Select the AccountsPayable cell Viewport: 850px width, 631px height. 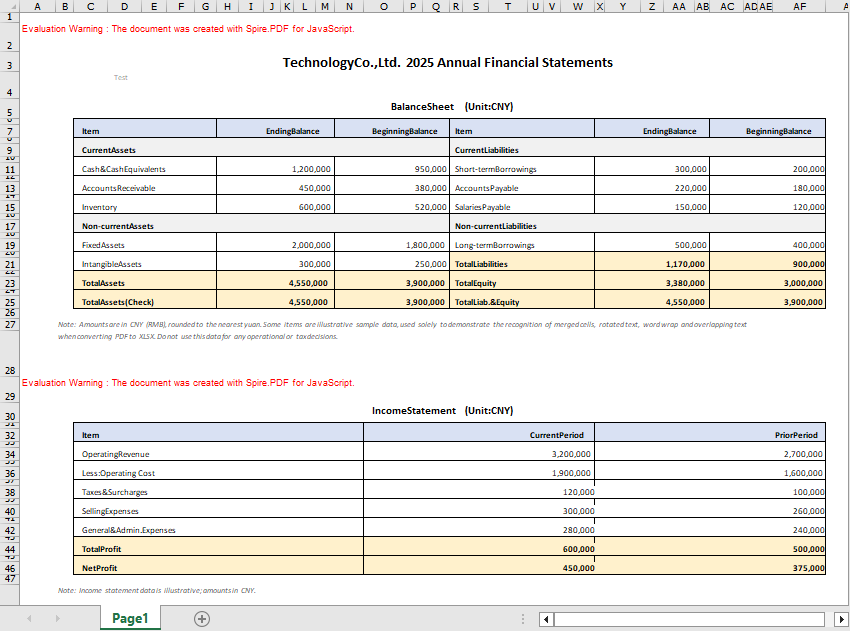[522, 185]
